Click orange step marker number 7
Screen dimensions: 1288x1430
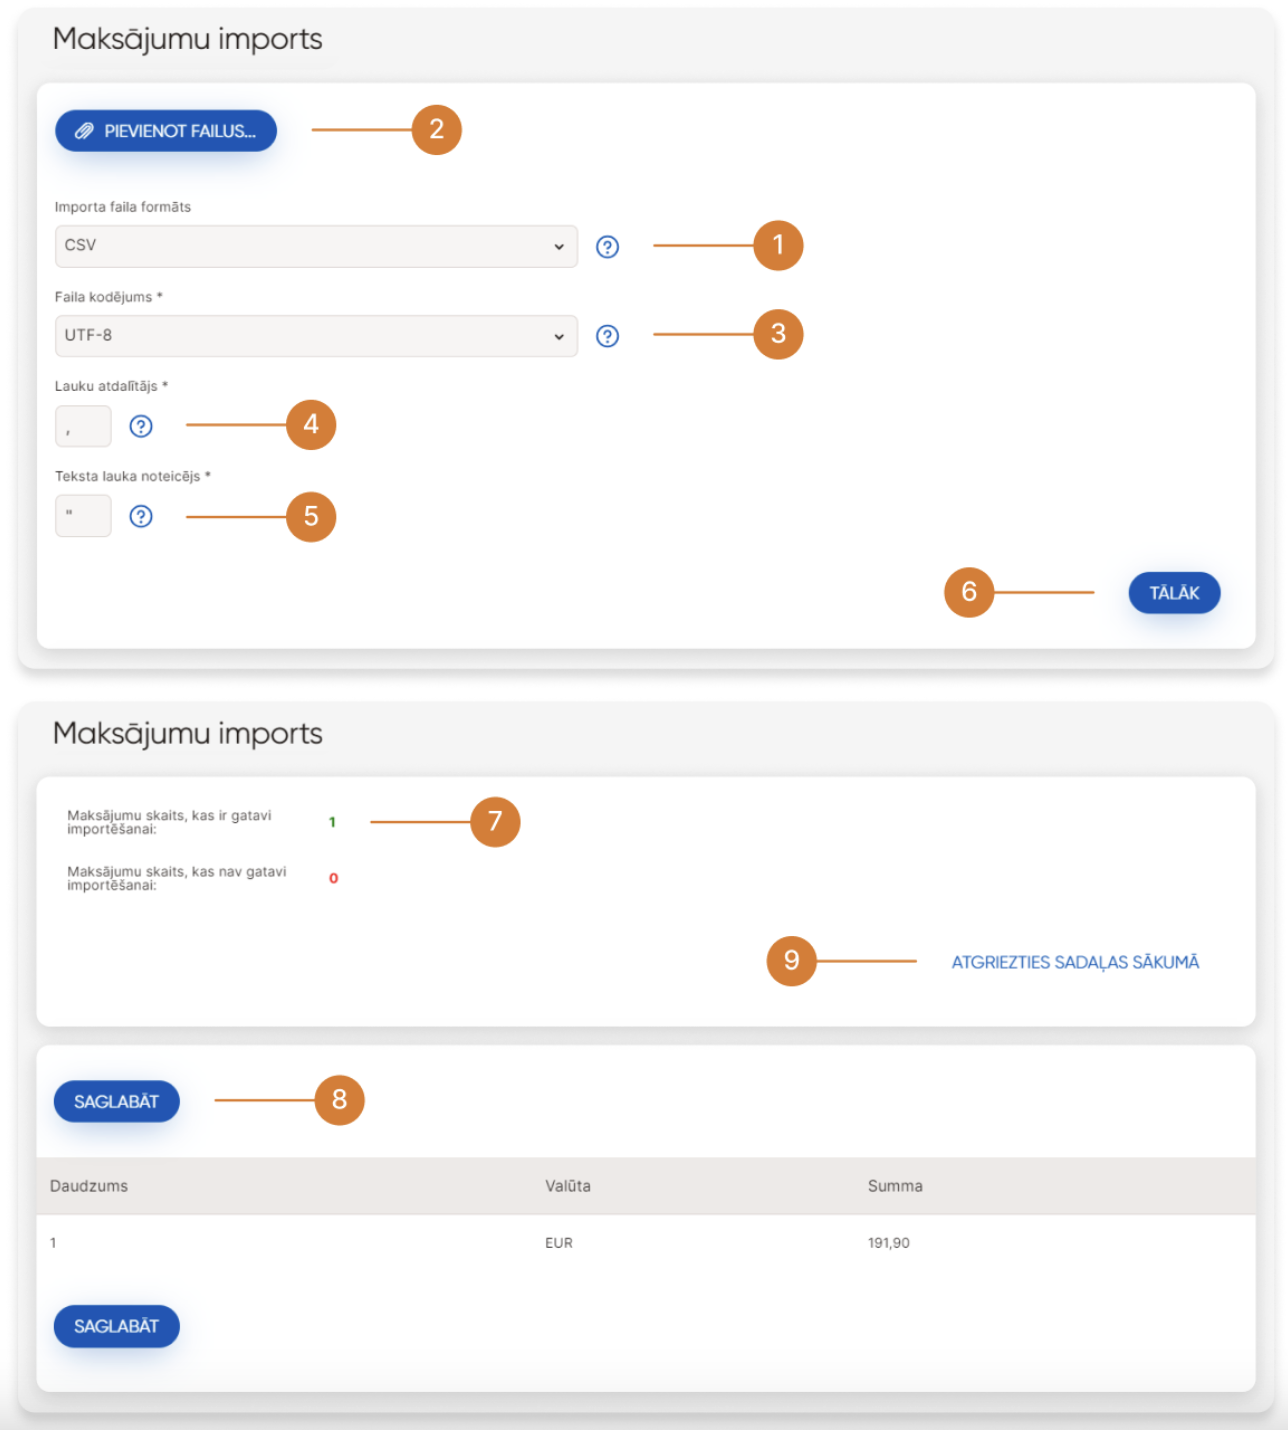click(x=495, y=822)
